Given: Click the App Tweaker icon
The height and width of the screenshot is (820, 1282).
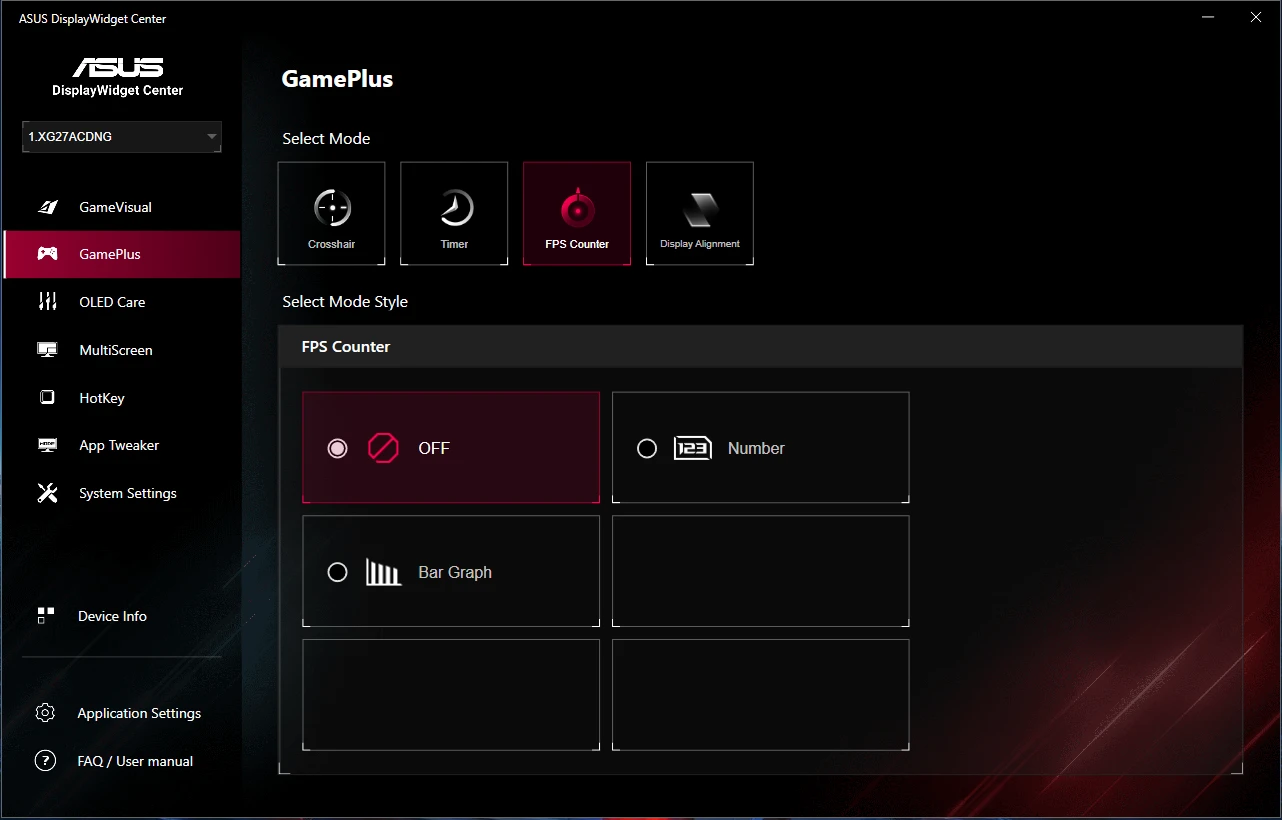Looking at the screenshot, I should 47,445.
